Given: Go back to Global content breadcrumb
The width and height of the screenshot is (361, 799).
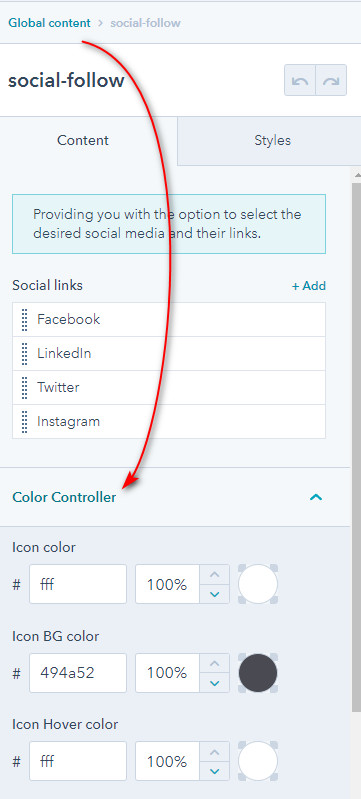Looking at the screenshot, I should tap(49, 23).
